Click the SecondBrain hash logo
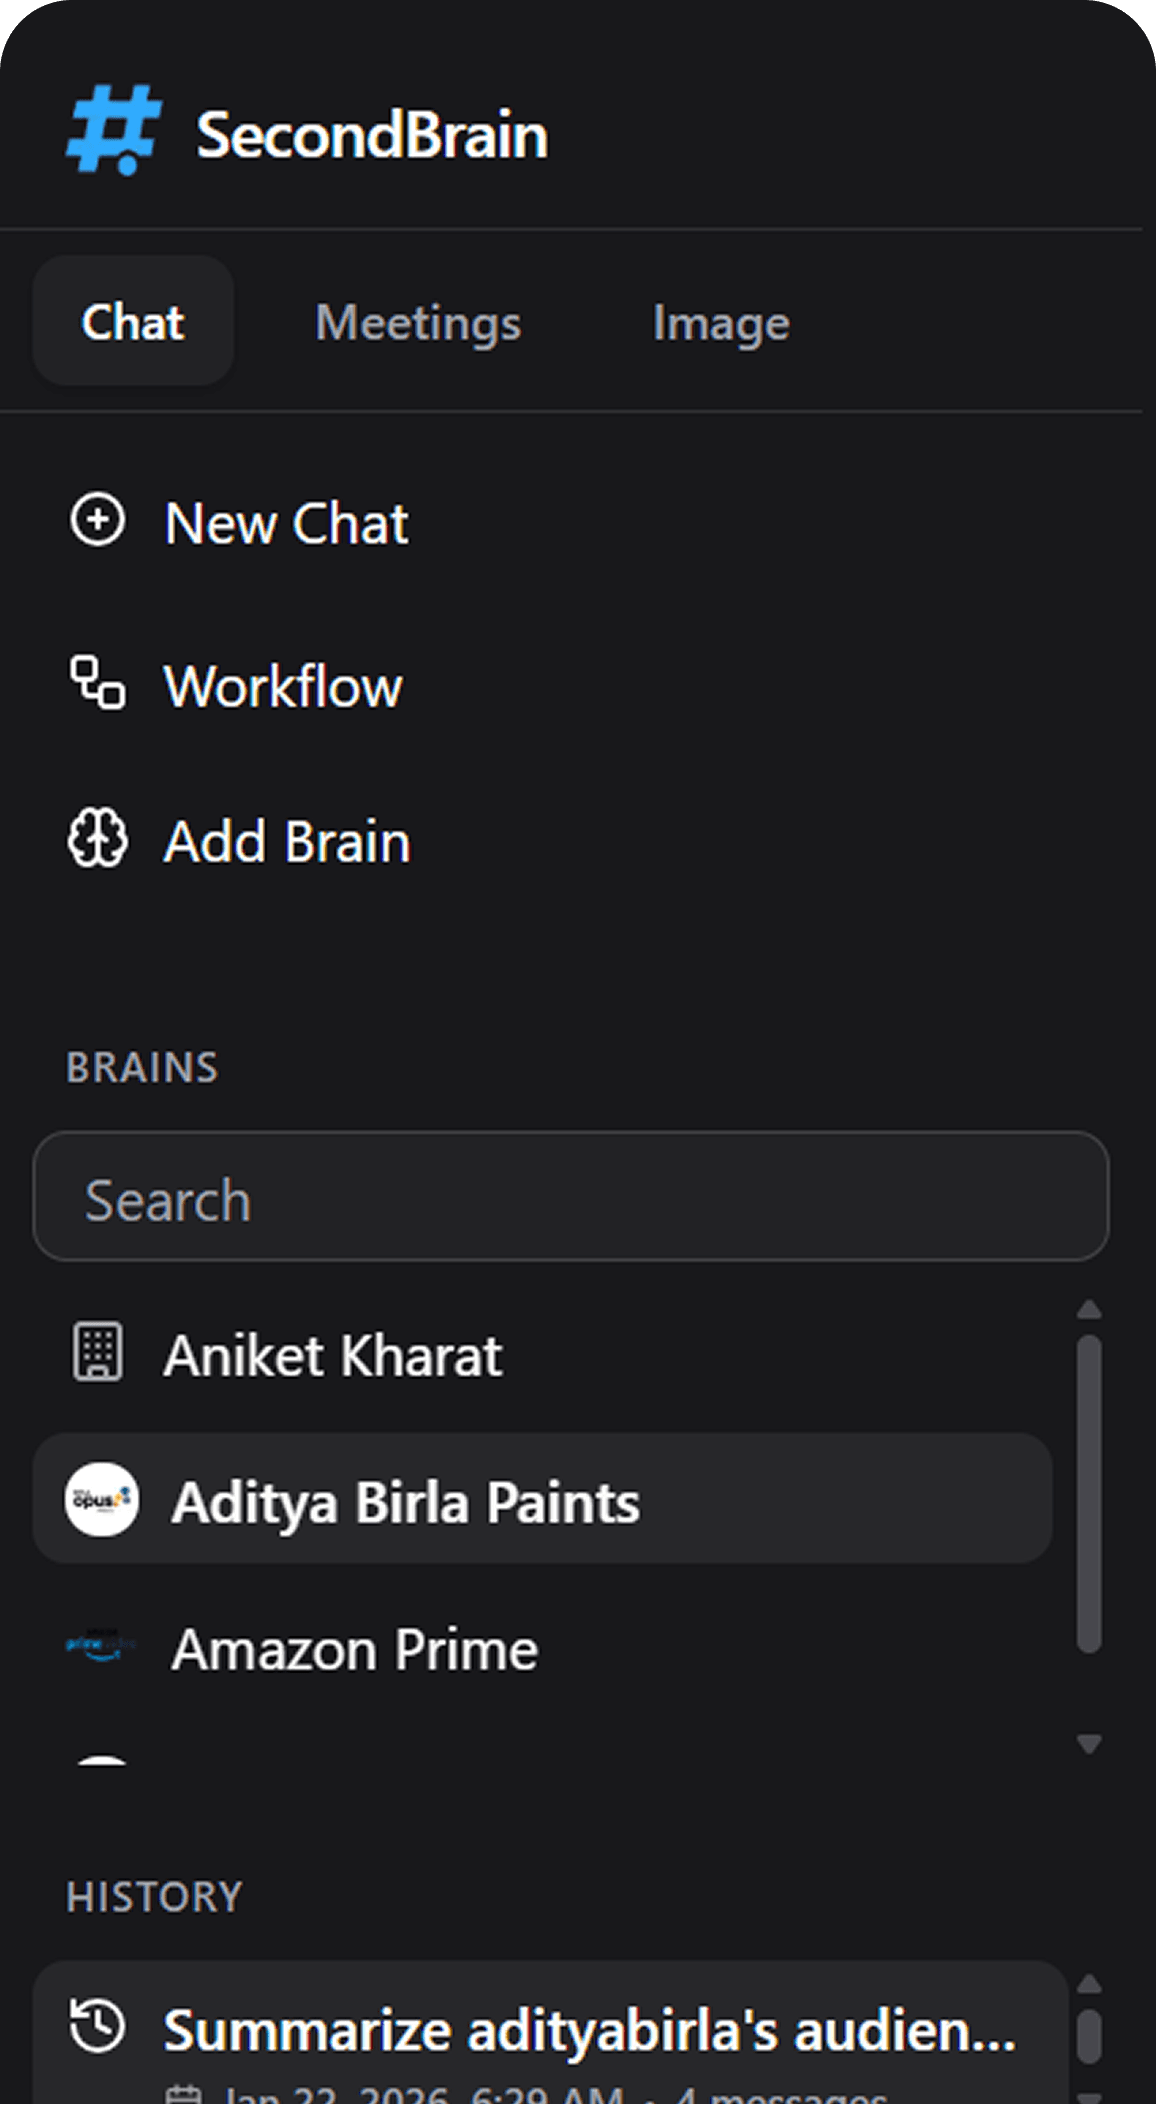Image resolution: width=1156 pixels, height=2104 pixels. [x=112, y=130]
